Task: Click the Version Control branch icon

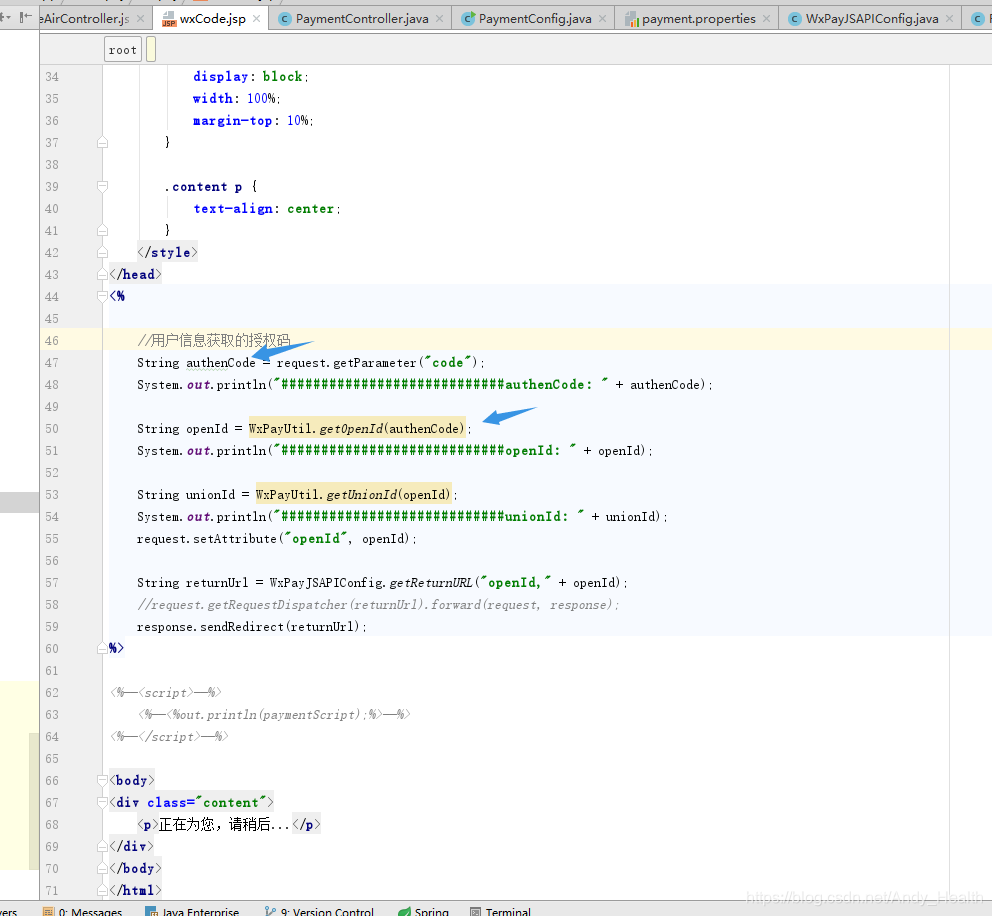Action: click(x=270, y=911)
